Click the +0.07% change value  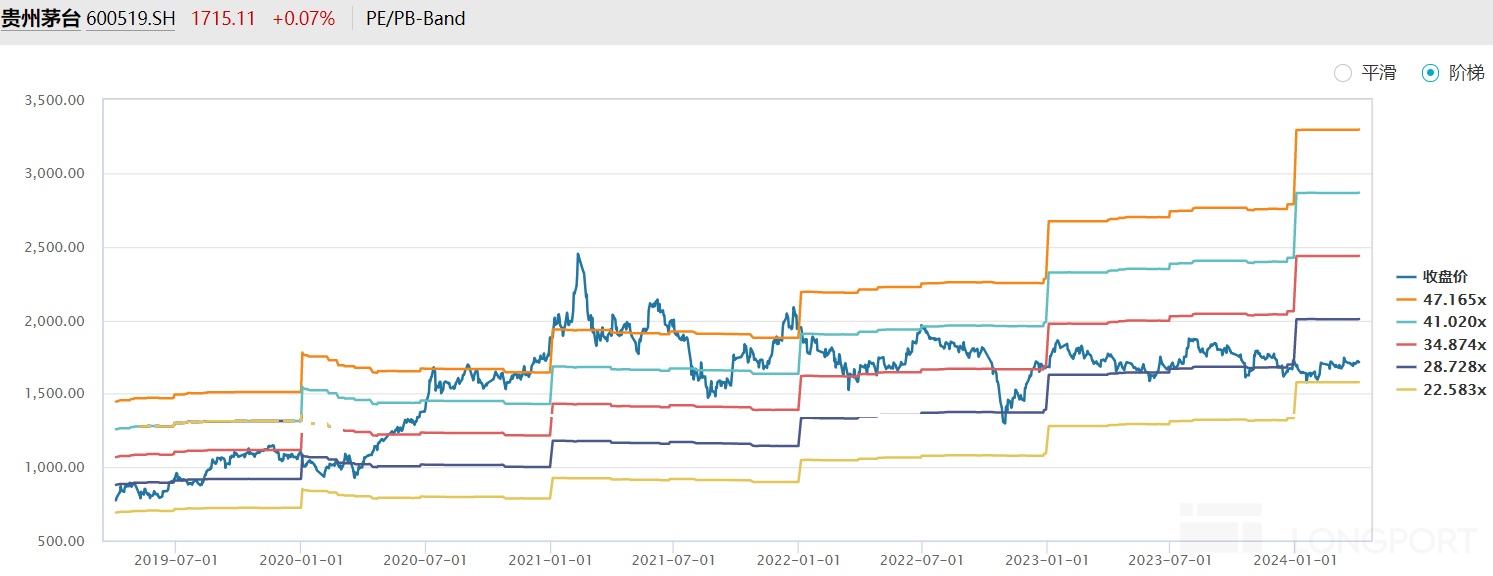tap(303, 18)
